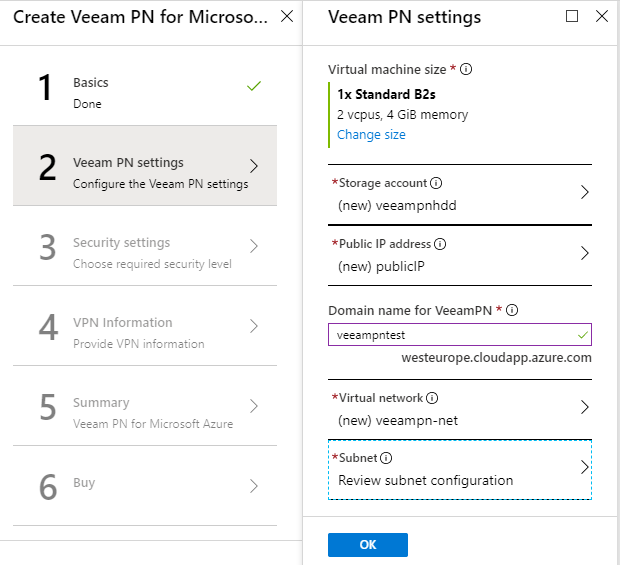The image size is (620, 565).
Task: Click info icon beside Virtual network
Action: tap(432, 398)
